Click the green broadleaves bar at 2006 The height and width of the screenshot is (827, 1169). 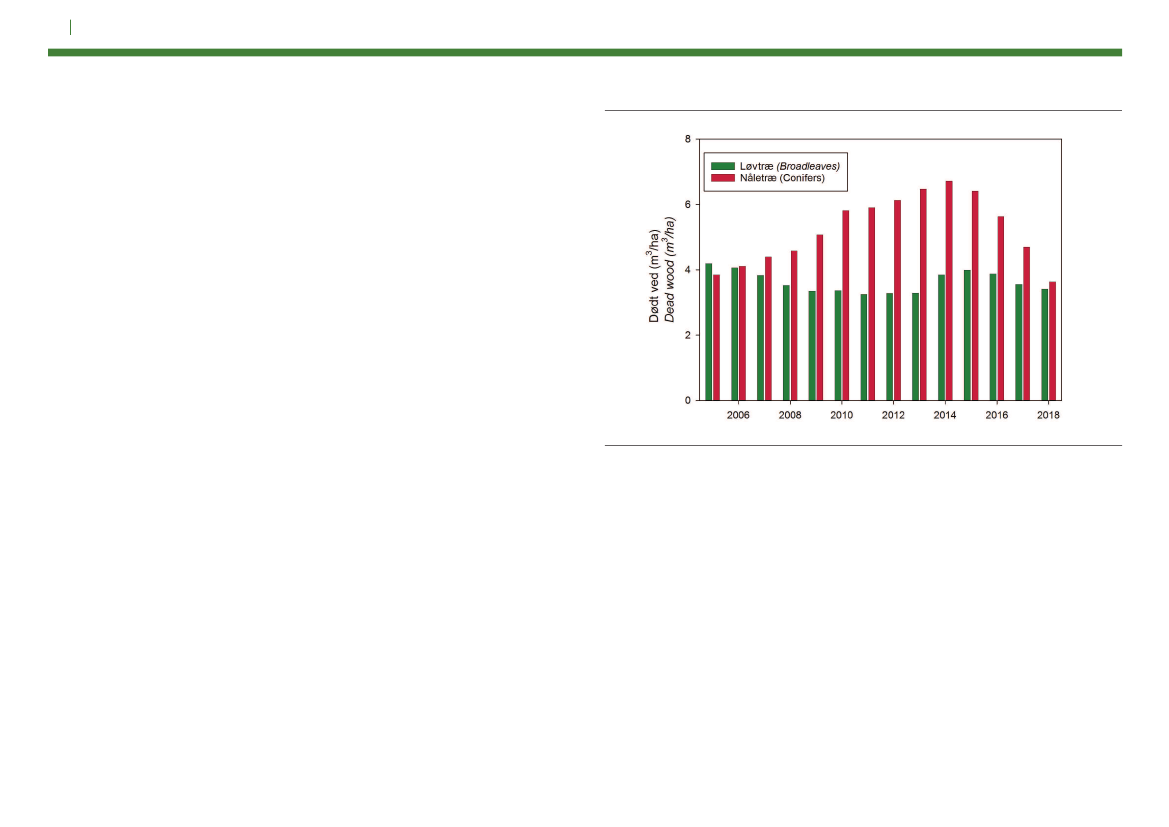(x=734, y=334)
